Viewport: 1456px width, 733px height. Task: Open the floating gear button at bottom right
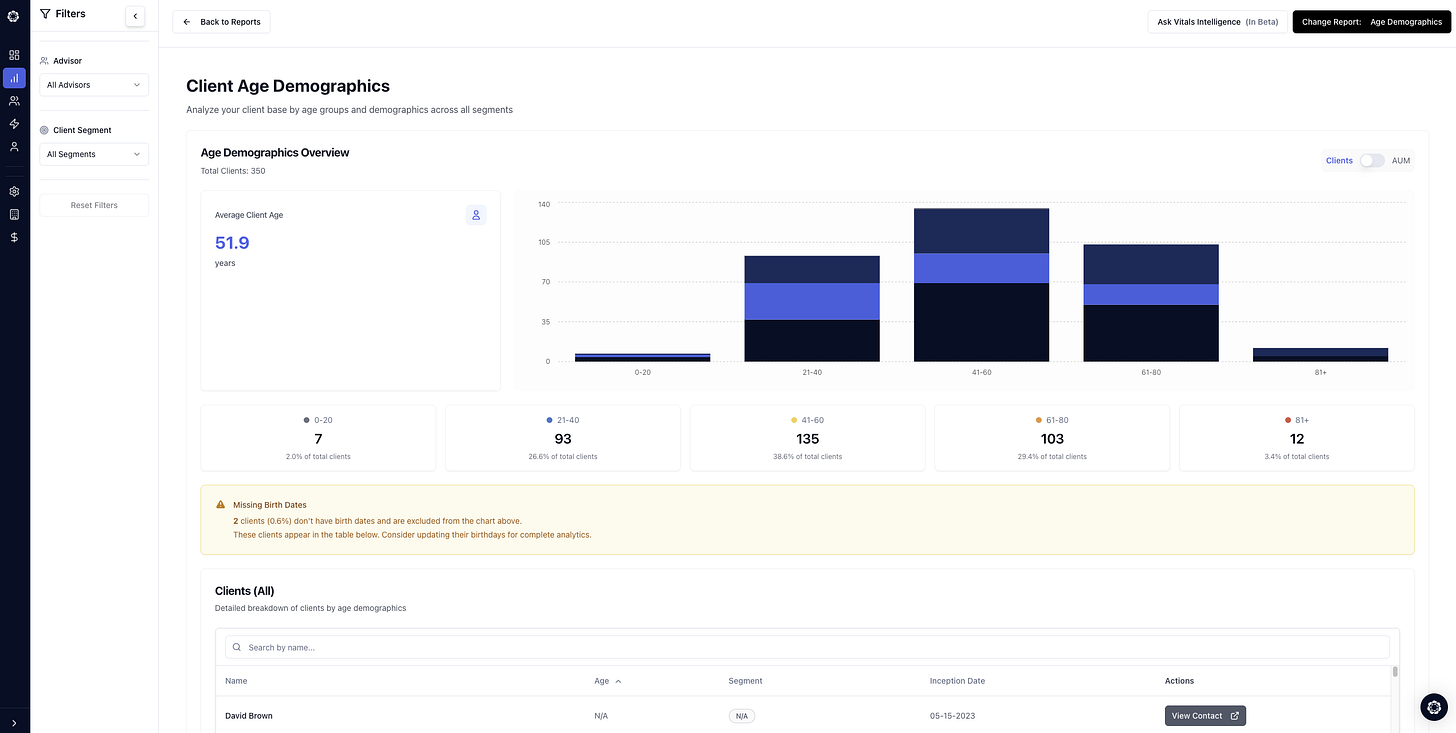[1433, 707]
